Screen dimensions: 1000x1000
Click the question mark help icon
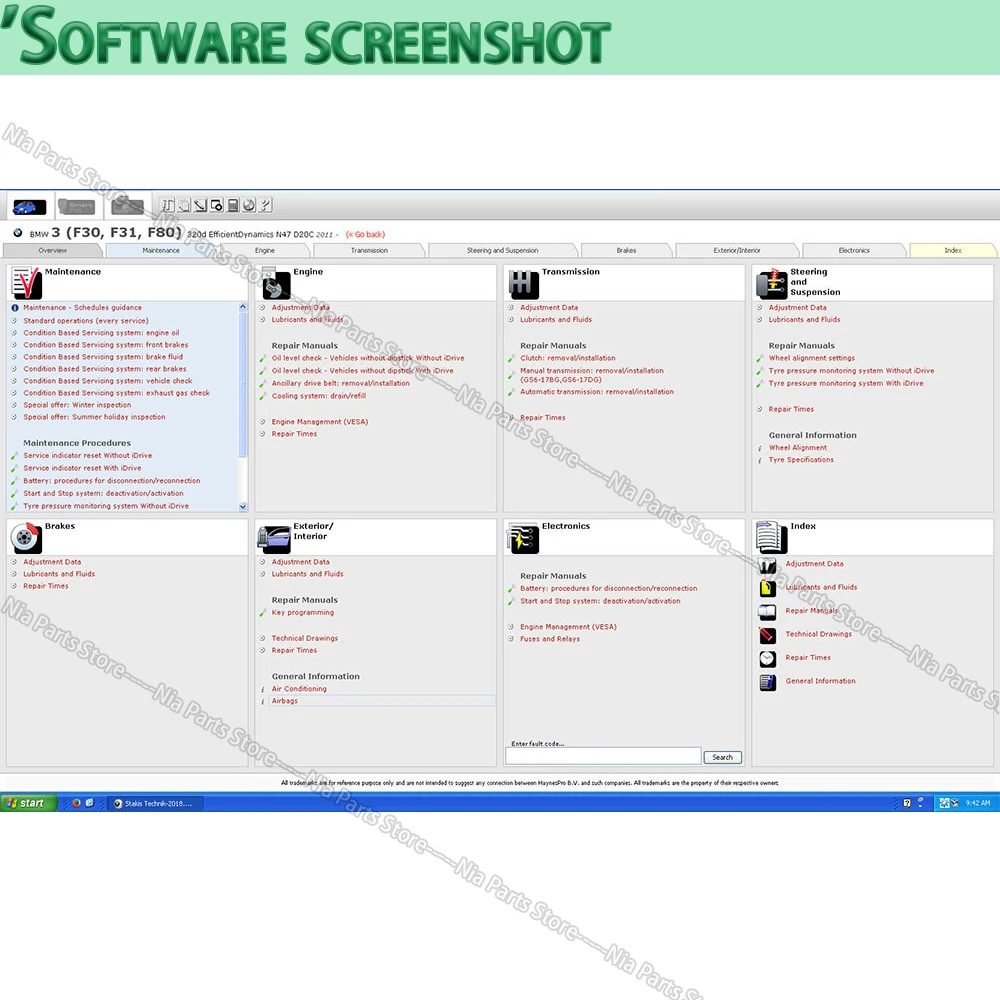(266, 205)
